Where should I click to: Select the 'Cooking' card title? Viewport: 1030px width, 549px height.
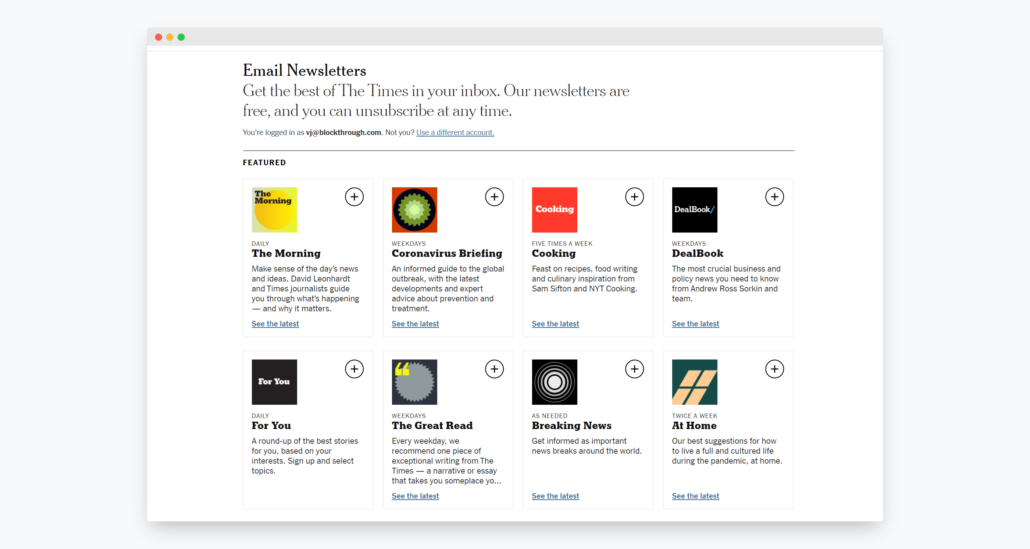(554, 253)
